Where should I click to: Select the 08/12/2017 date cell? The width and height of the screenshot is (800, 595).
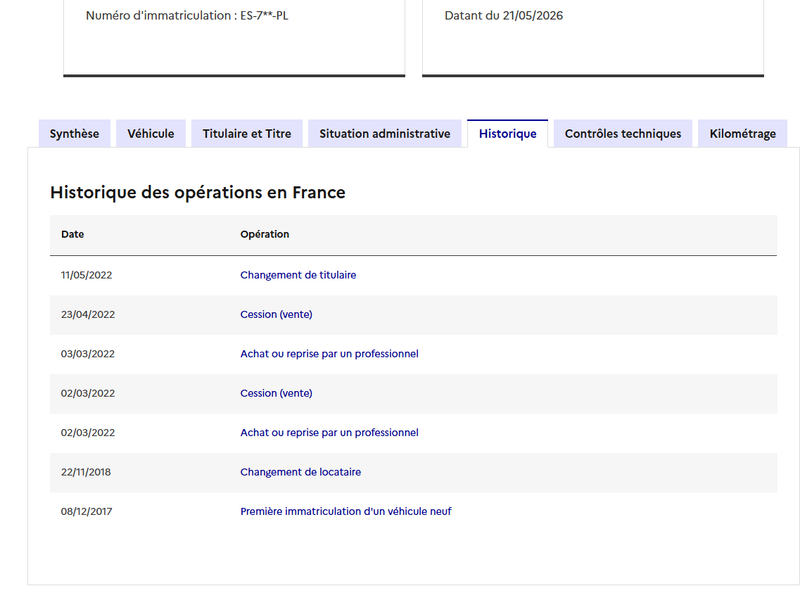pos(86,511)
